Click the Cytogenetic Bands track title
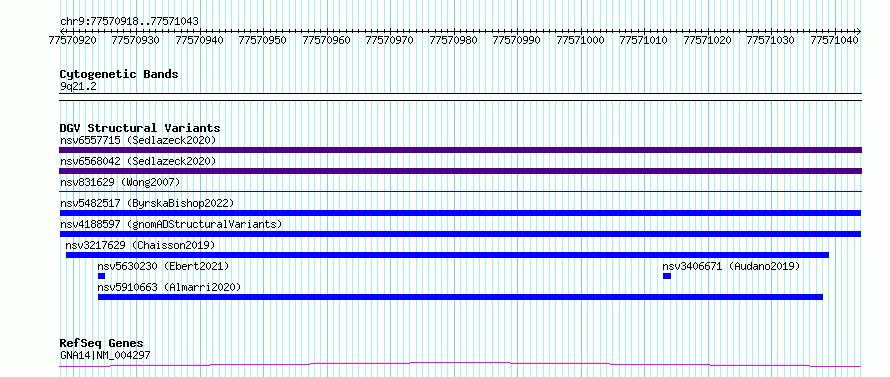890x377 pixels. point(119,74)
